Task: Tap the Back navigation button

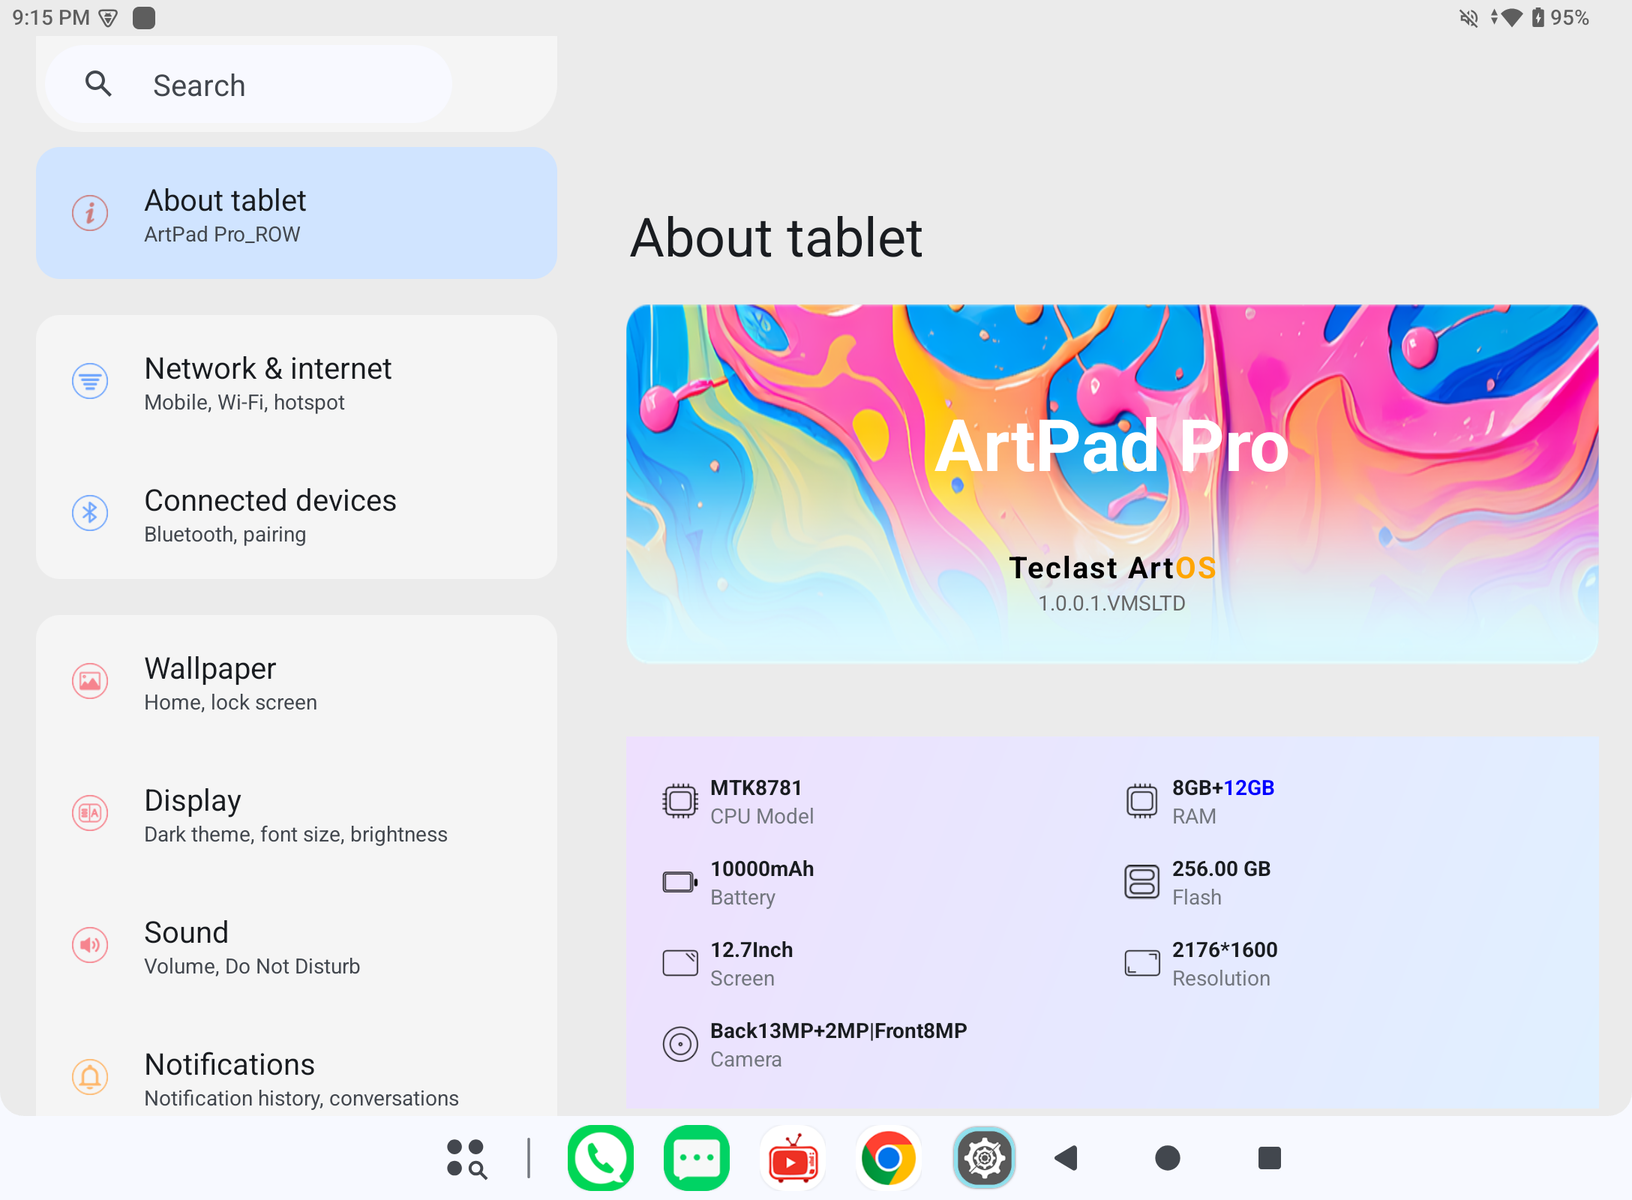Action: (x=1066, y=1158)
